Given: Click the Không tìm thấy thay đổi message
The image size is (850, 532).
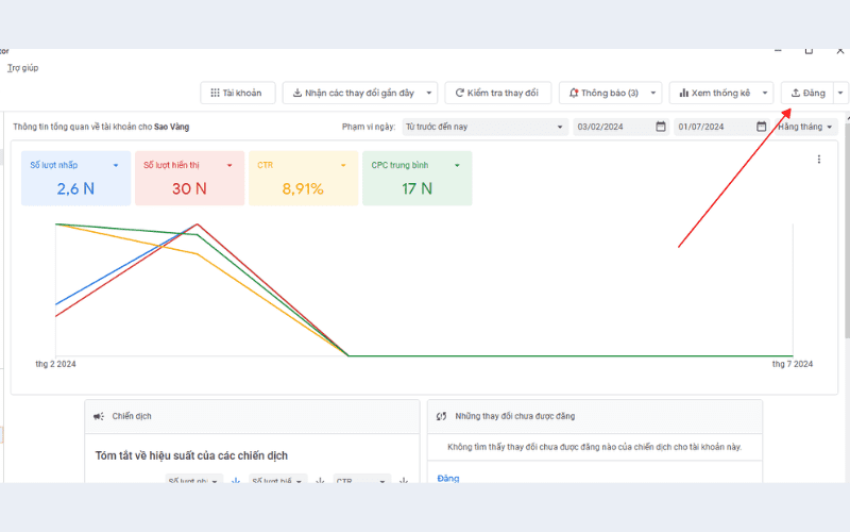Looking at the screenshot, I should point(594,447).
